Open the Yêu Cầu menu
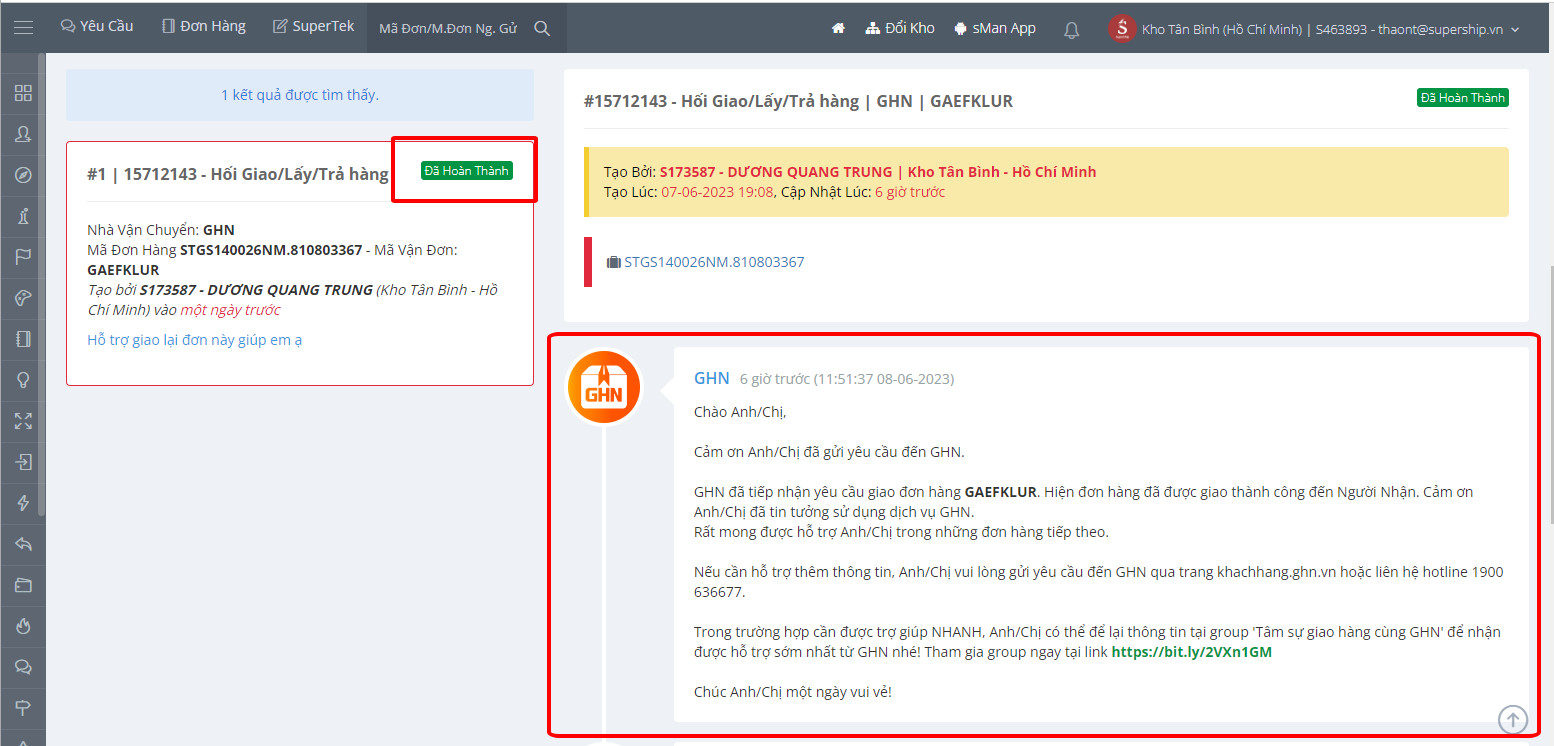The height and width of the screenshot is (746, 1554). [x=97, y=26]
